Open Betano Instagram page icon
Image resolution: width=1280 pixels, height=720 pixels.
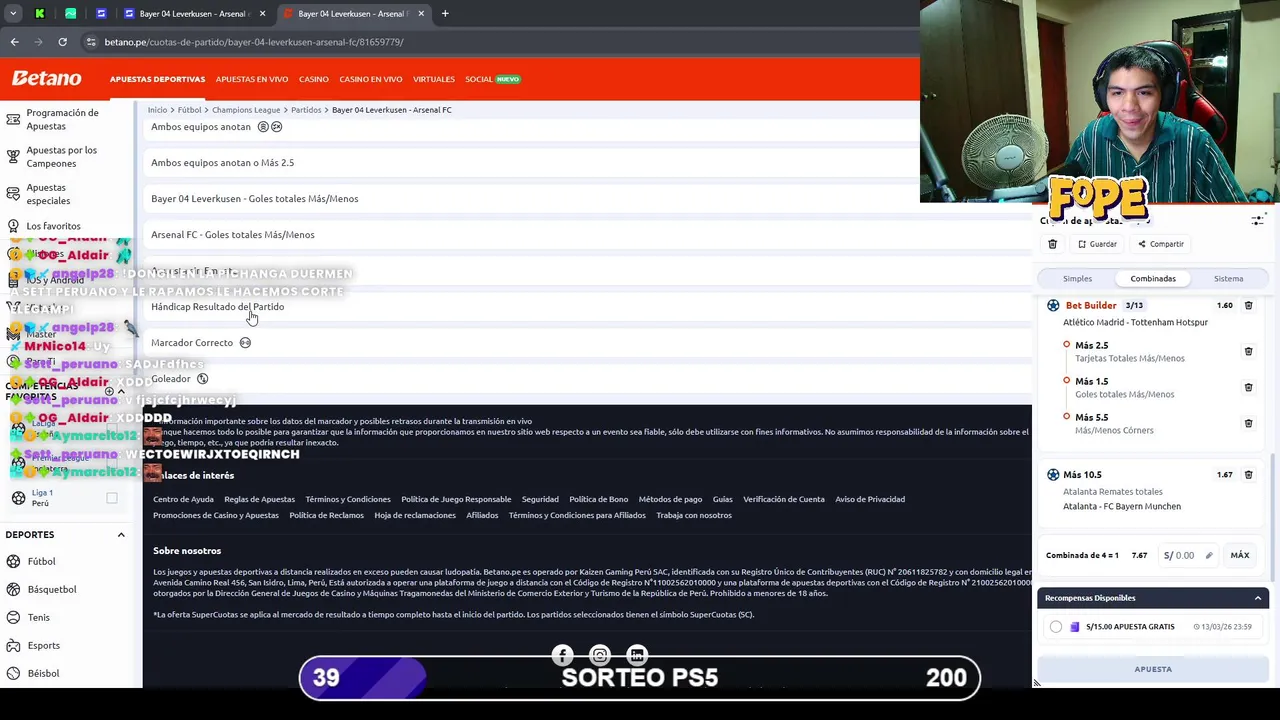(x=599, y=655)
